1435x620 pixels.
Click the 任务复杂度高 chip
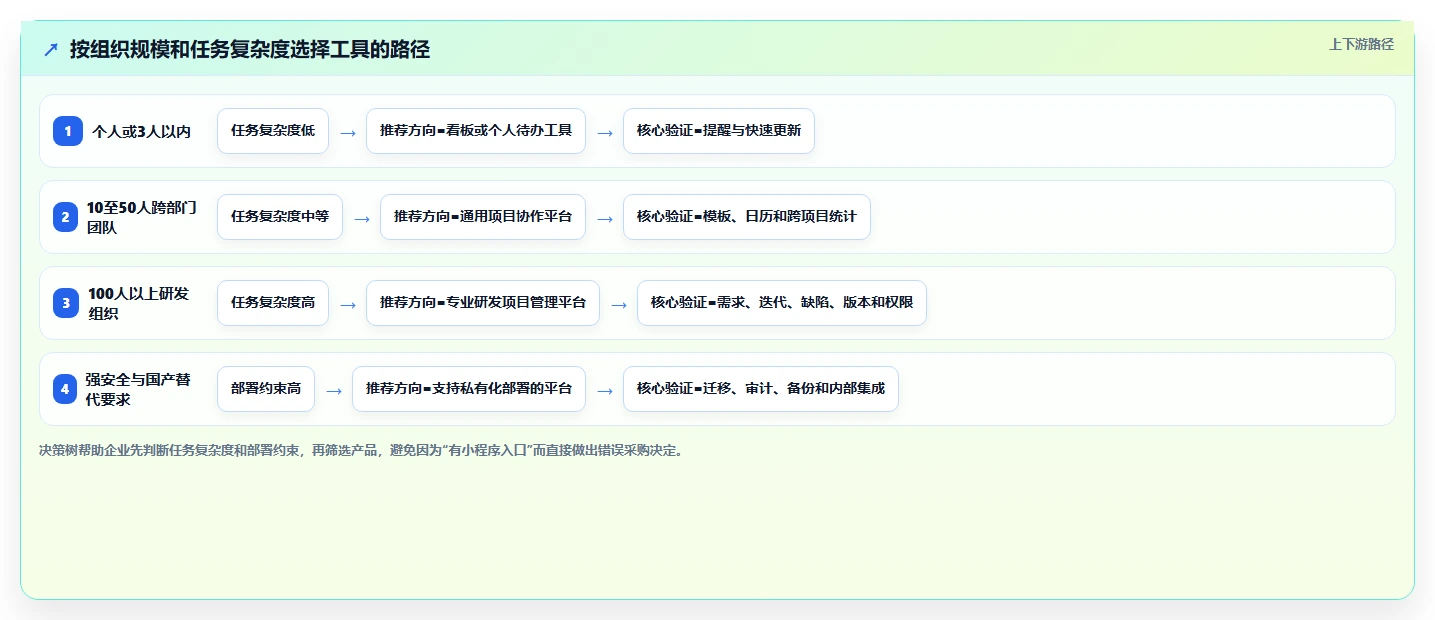[x=273, y=303]
